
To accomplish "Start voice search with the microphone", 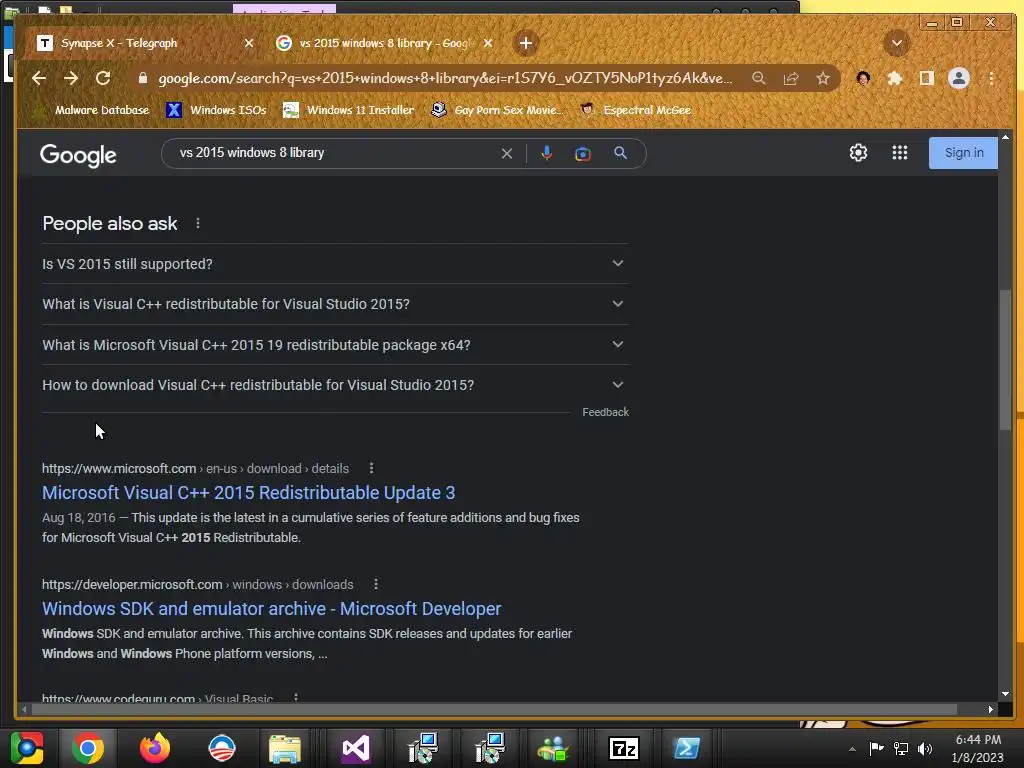I will (x=547, y=153).
